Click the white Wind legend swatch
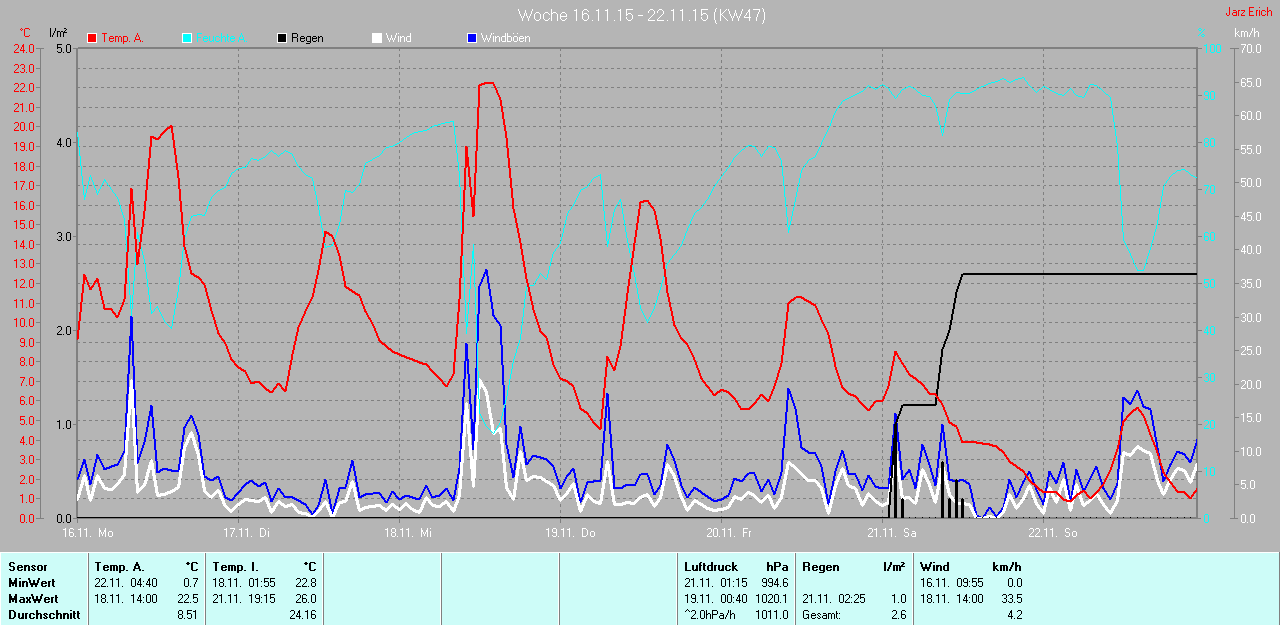Viewport: 1280px width, 625px height. 376,38
